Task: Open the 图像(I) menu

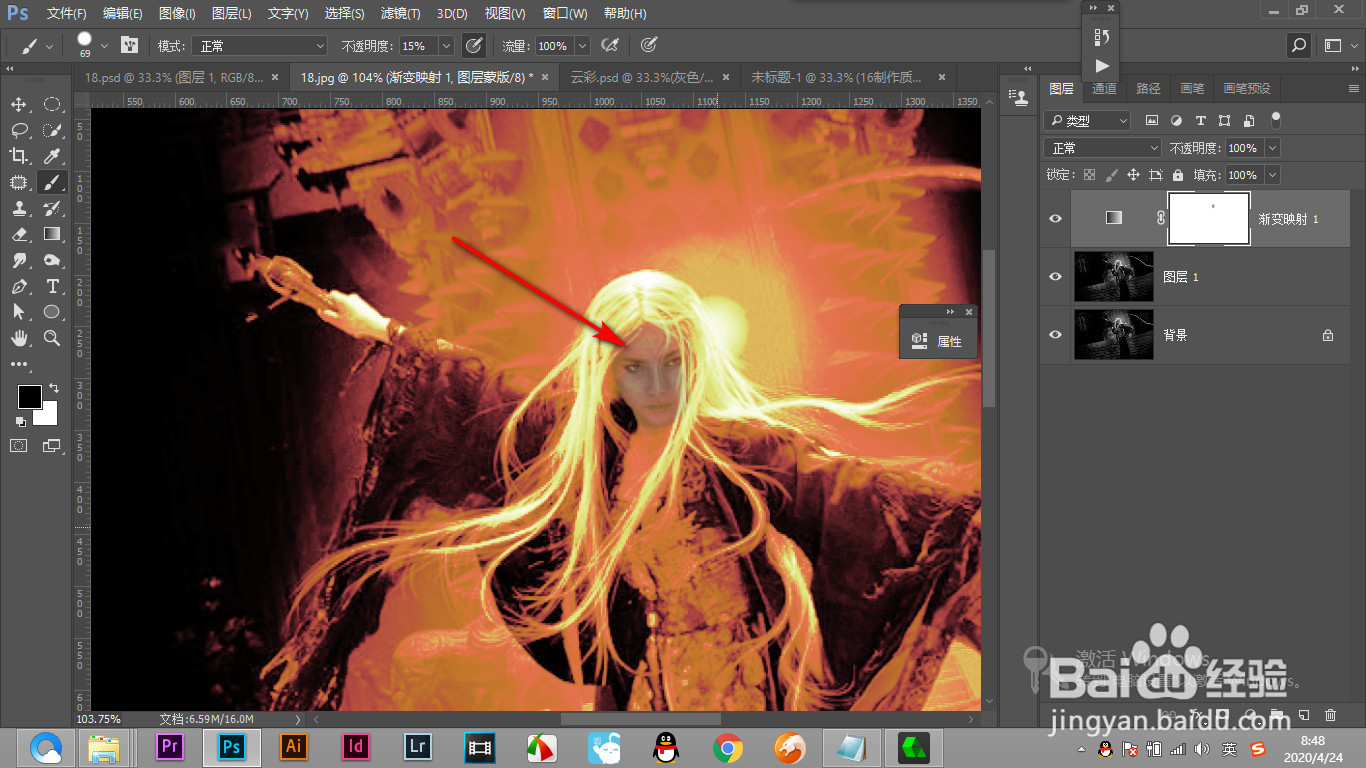Action: click(177, 13)
